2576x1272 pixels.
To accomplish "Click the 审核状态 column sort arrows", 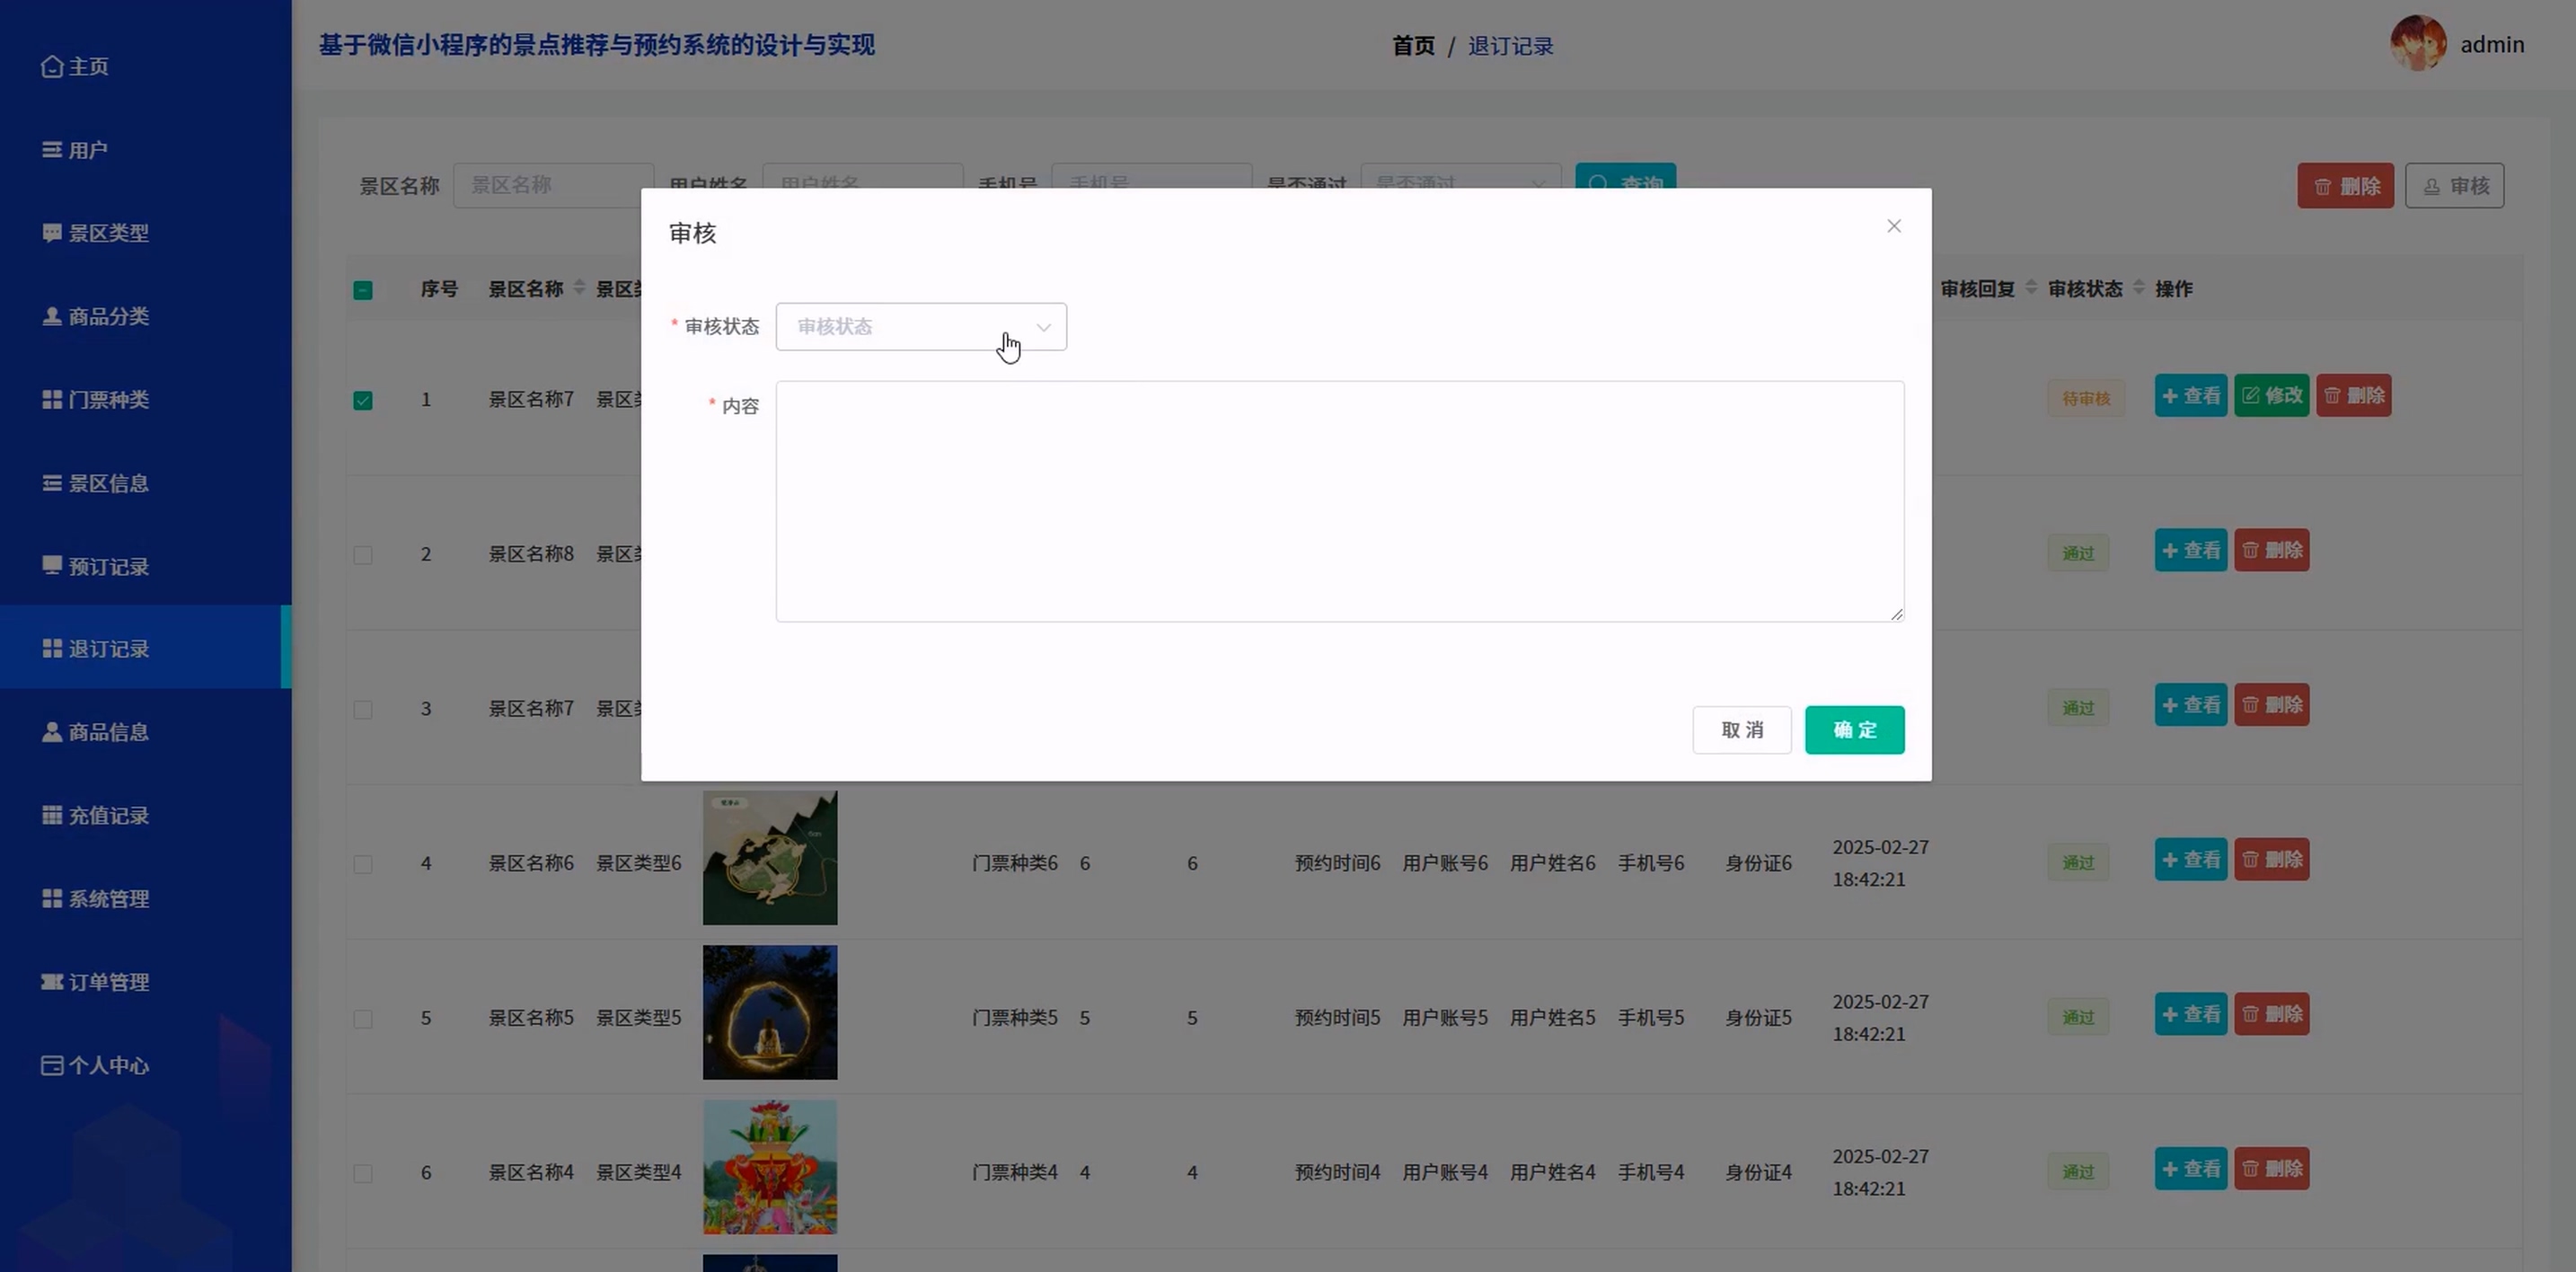I will 2138,288.
